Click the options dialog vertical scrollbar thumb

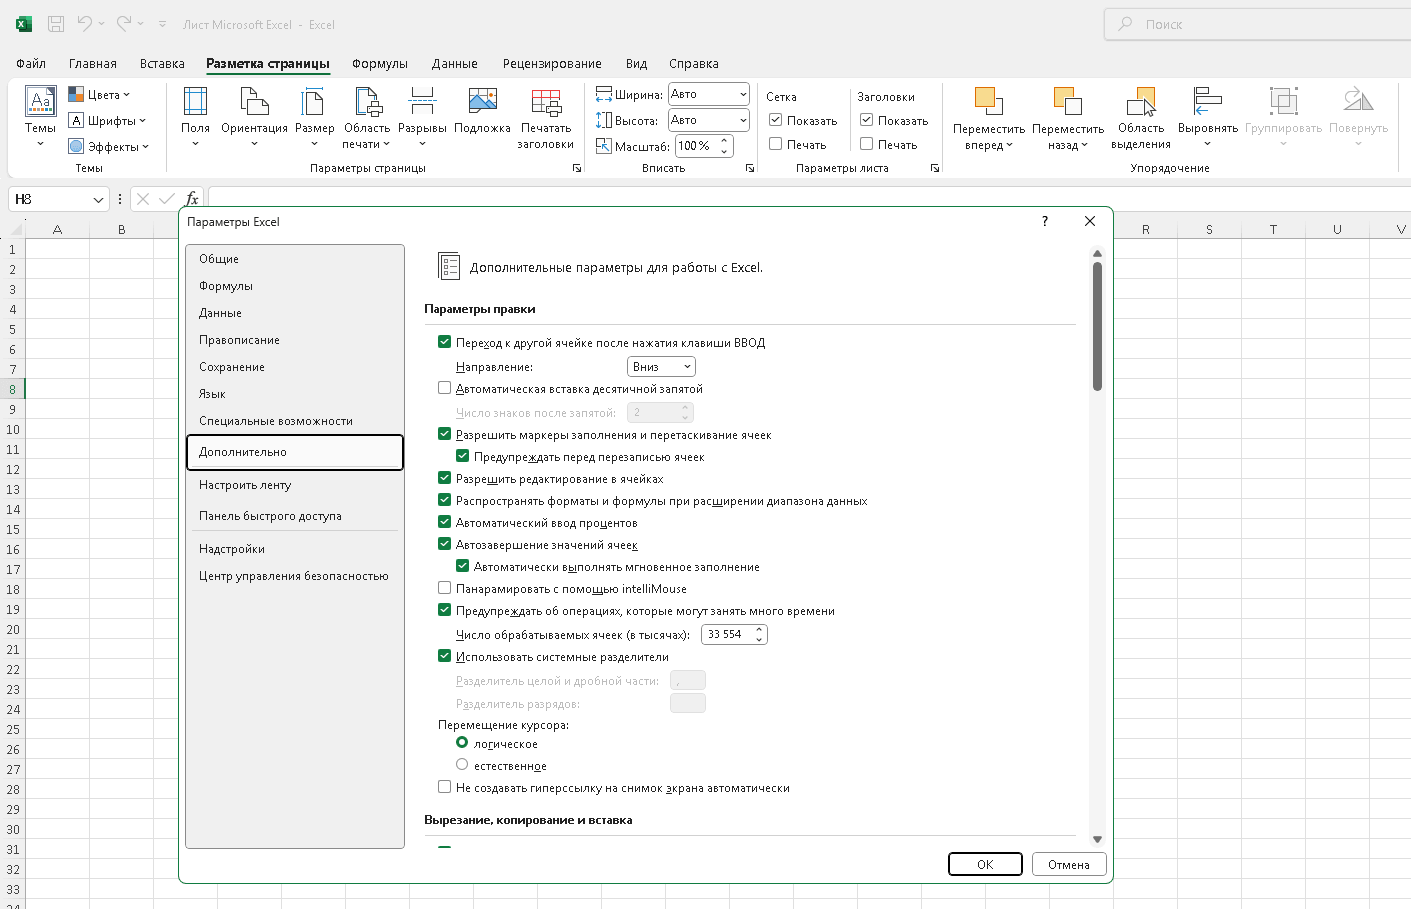[x=1097, y=326]
